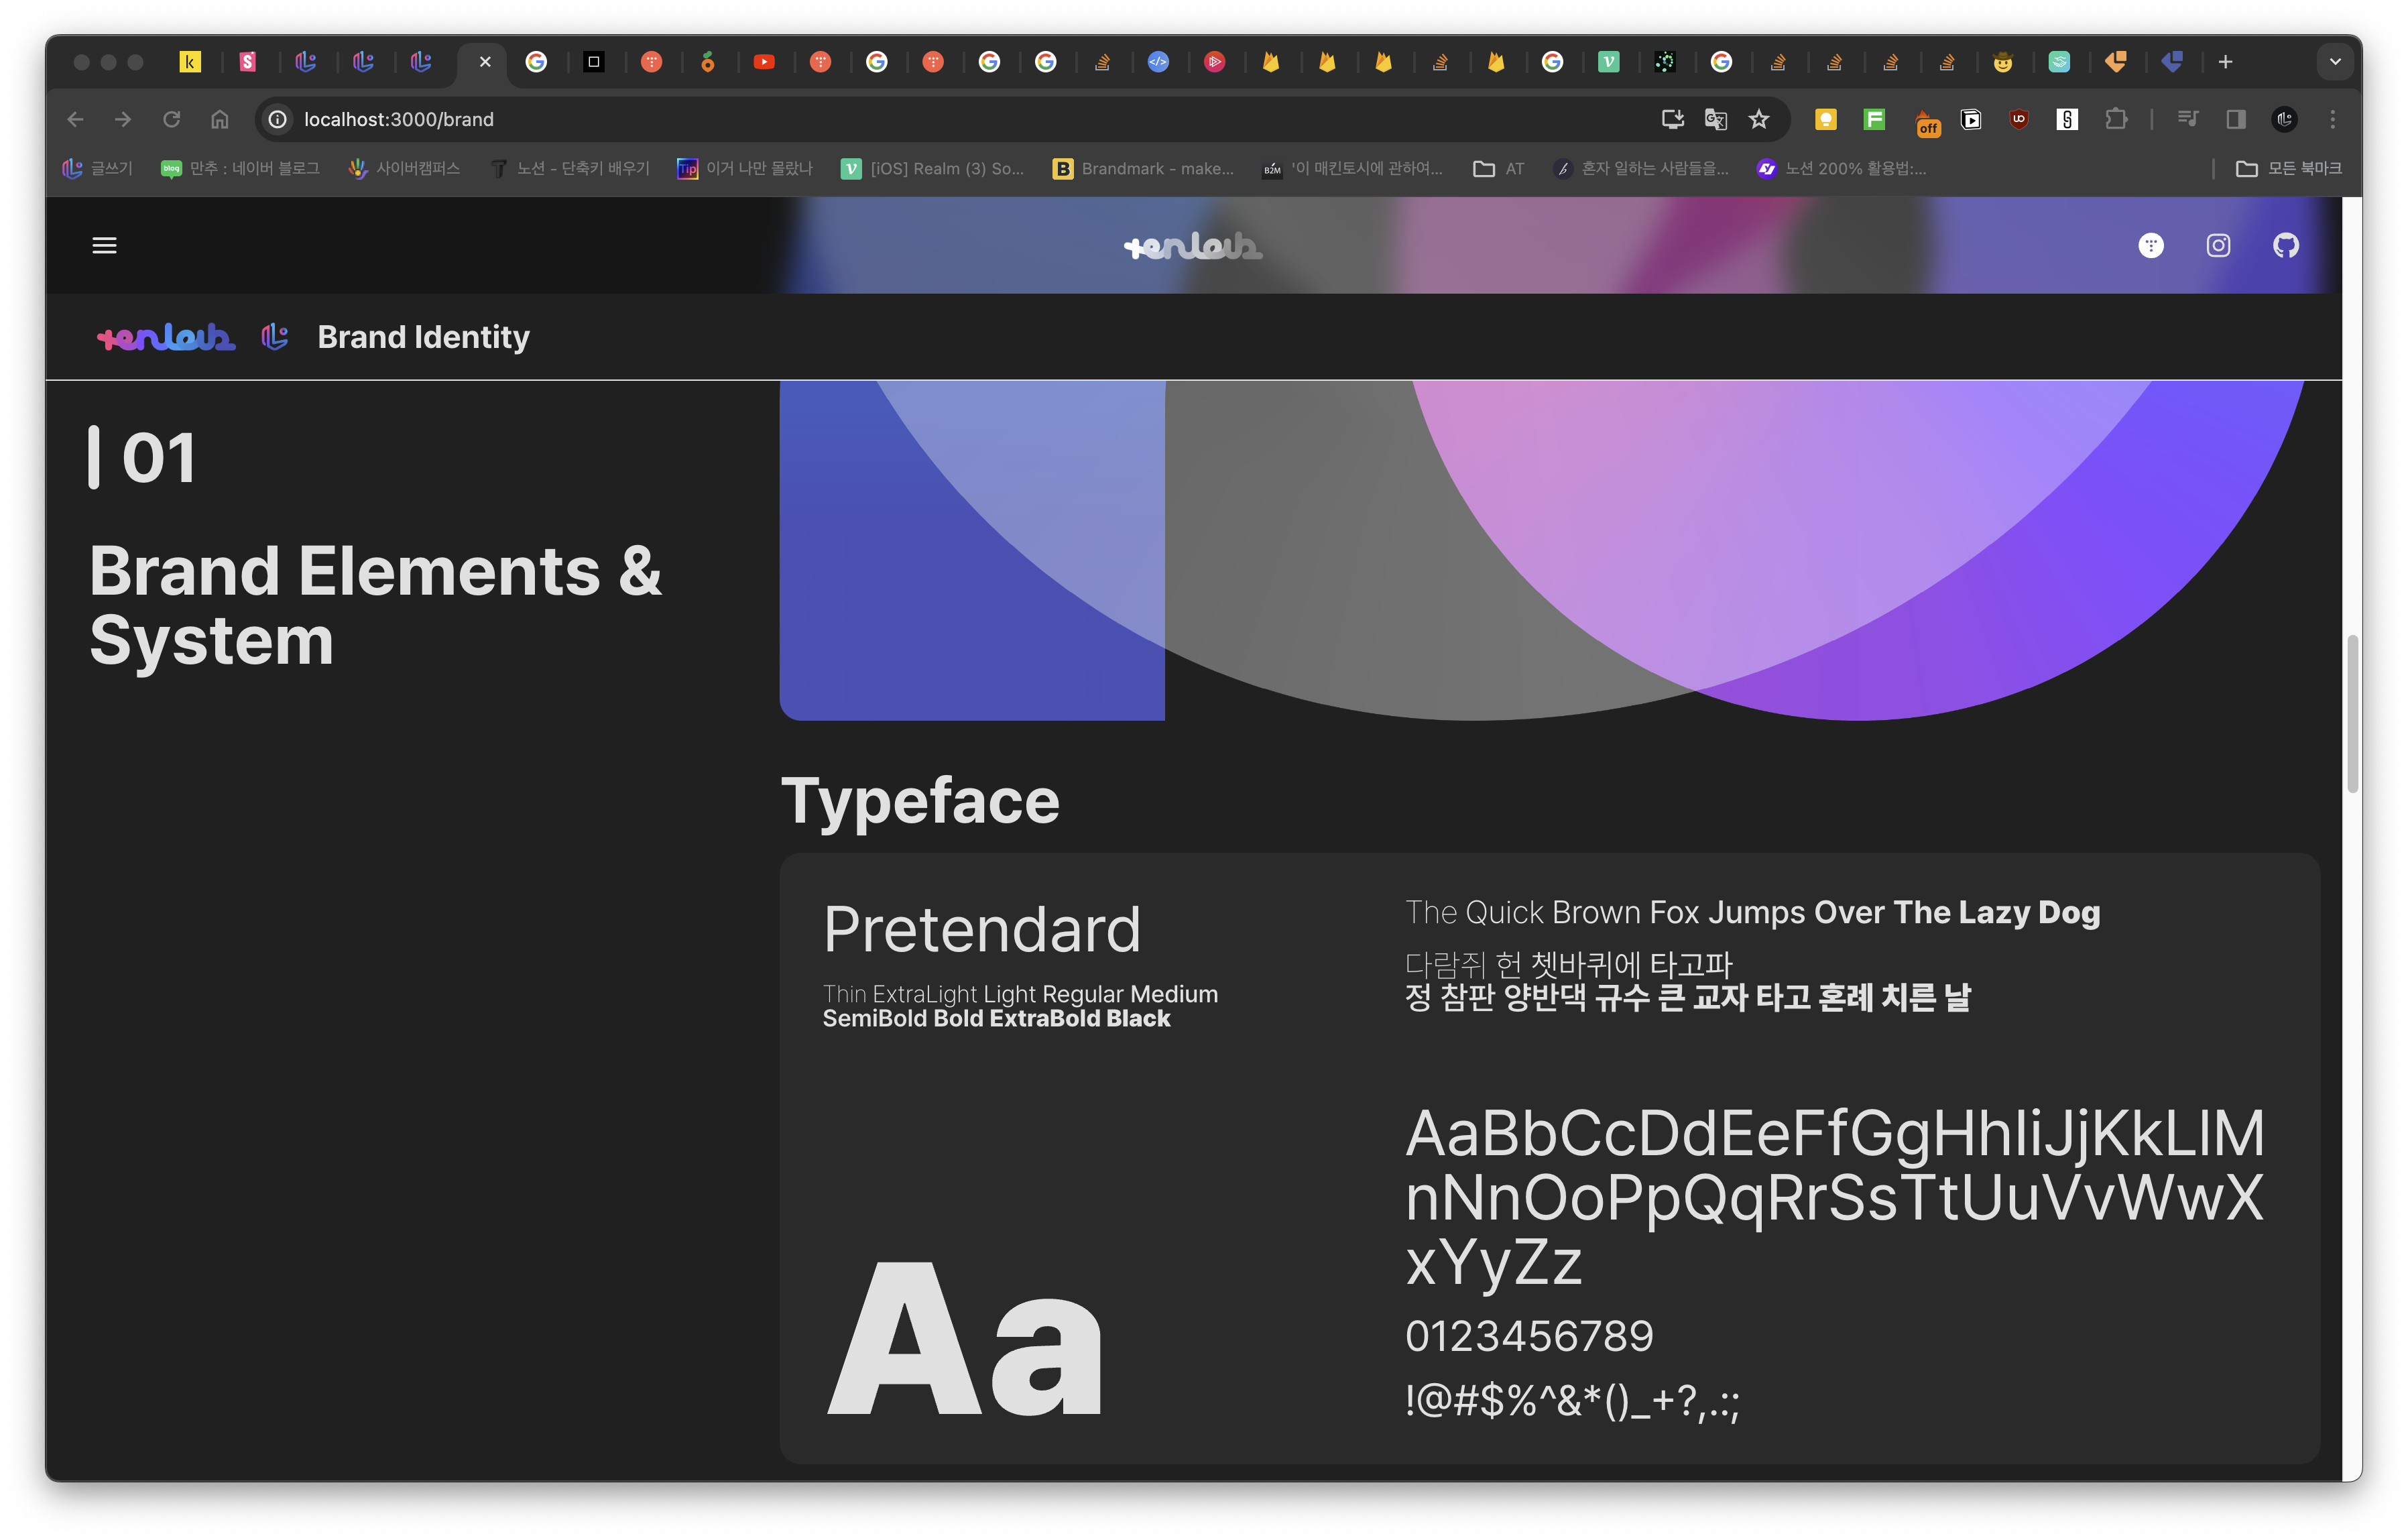Expand the tab search chevron dropdown
This screenshot has height=1538, width=2408.
tap(2334, 62)
